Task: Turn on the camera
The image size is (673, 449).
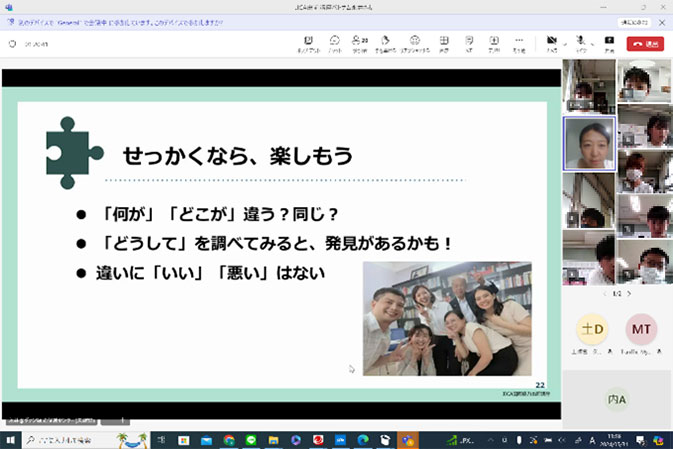Action: [552, 44]
